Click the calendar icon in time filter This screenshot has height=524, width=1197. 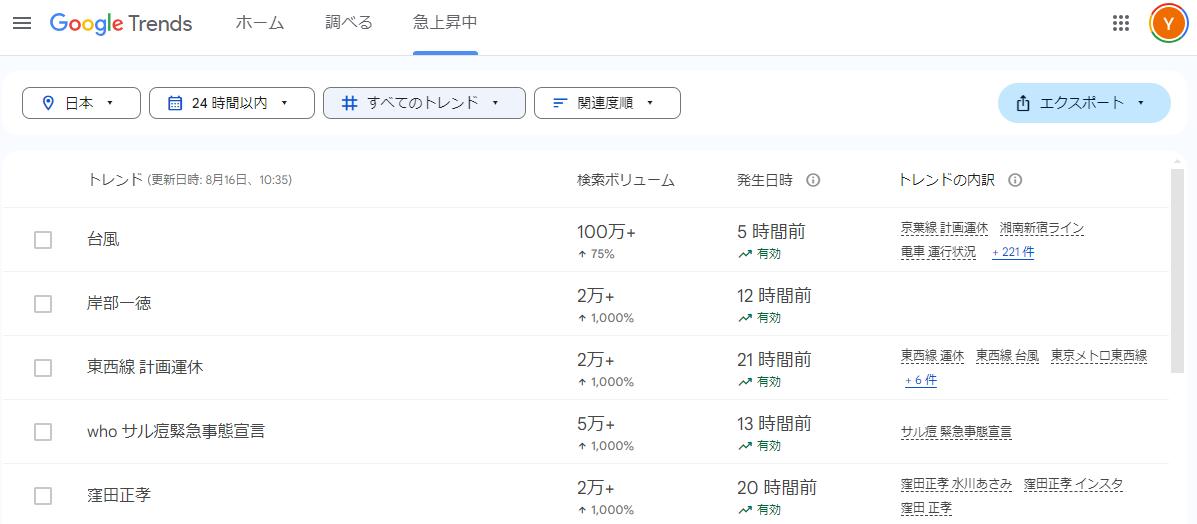(175, 103)
